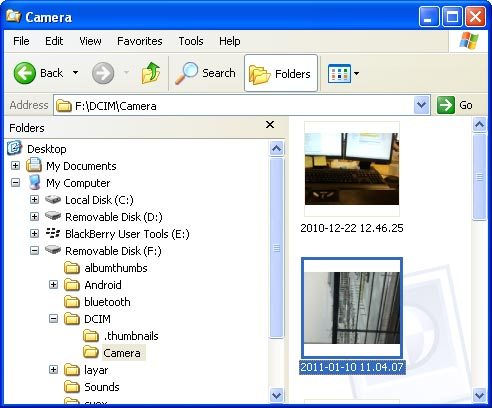Select the Desktop icon in folder tree
This screenshot has height=408, width=492.
(x=14, y=148)
